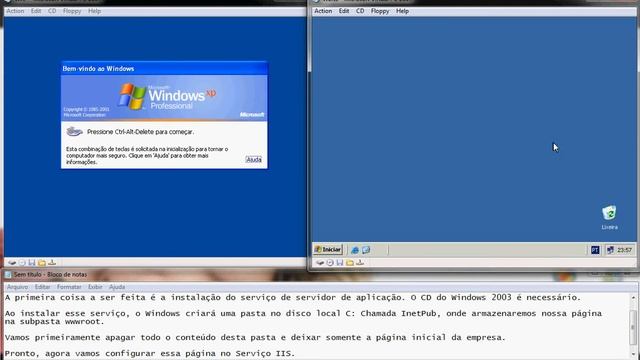
Task: Open Floppy menu in left Virtual PC window
Action: (72, 11)
